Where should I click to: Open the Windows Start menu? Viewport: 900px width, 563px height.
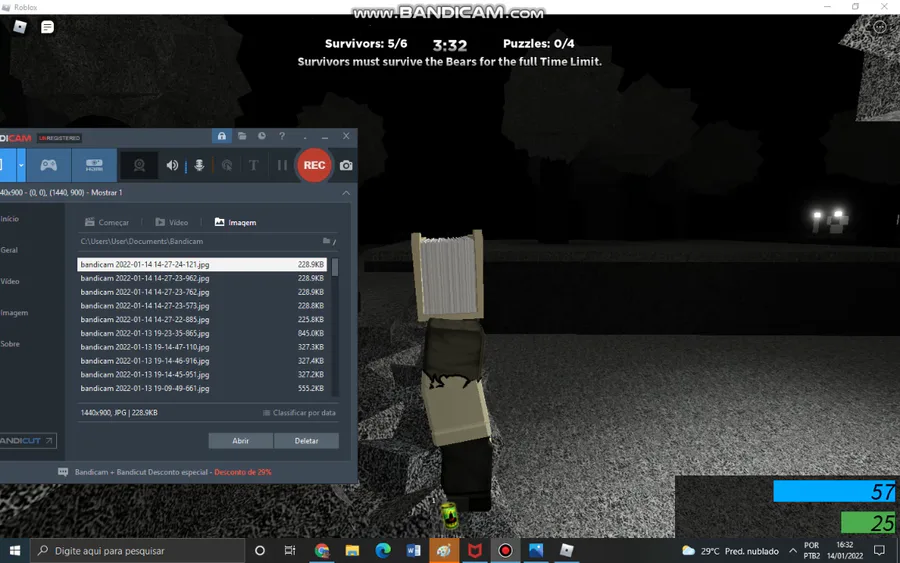[15, 551]
